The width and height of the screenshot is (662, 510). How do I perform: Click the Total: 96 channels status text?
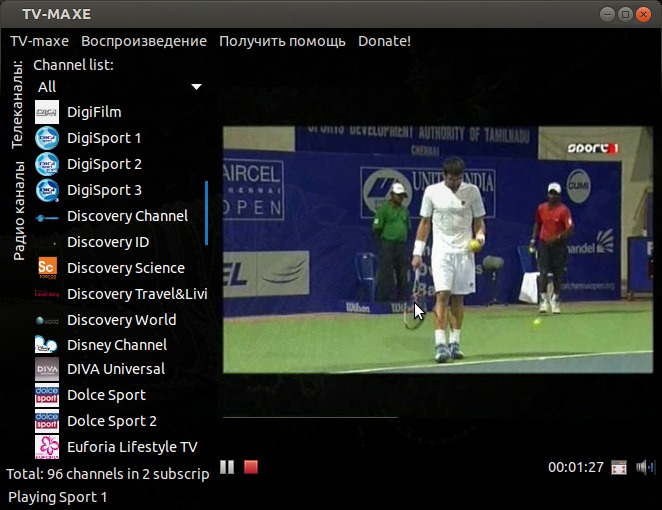[108, 474]
